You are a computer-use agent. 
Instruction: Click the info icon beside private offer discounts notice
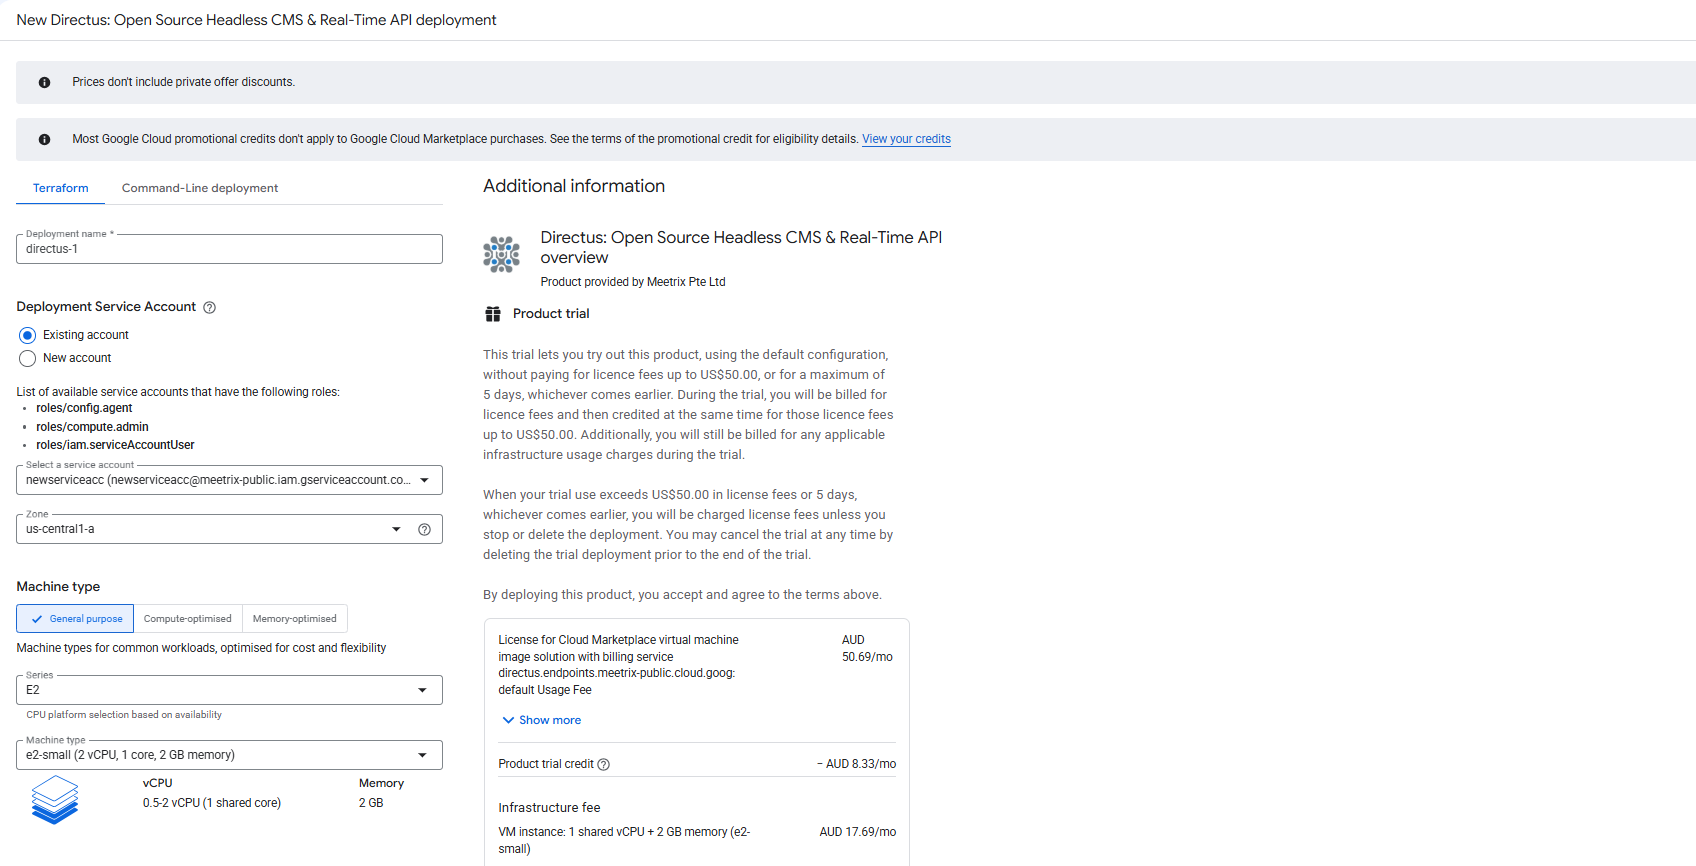pos(44,82)
